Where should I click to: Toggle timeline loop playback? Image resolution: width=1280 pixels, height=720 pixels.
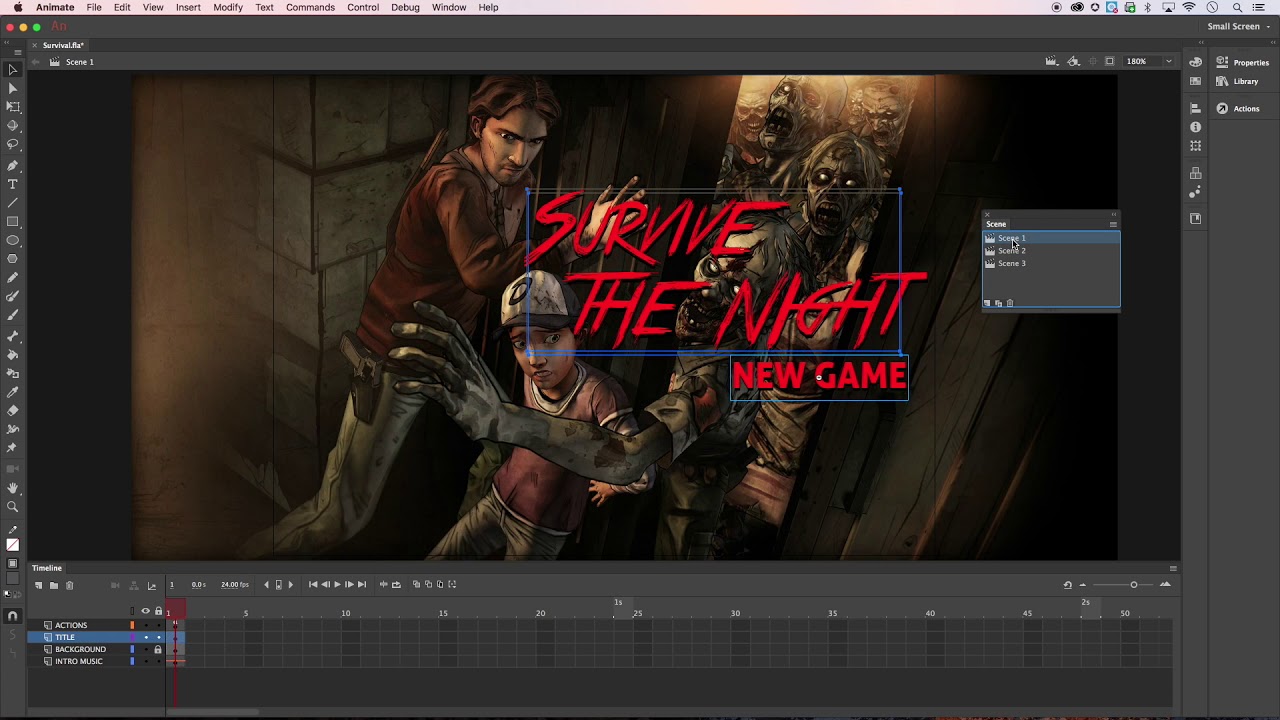396,585
